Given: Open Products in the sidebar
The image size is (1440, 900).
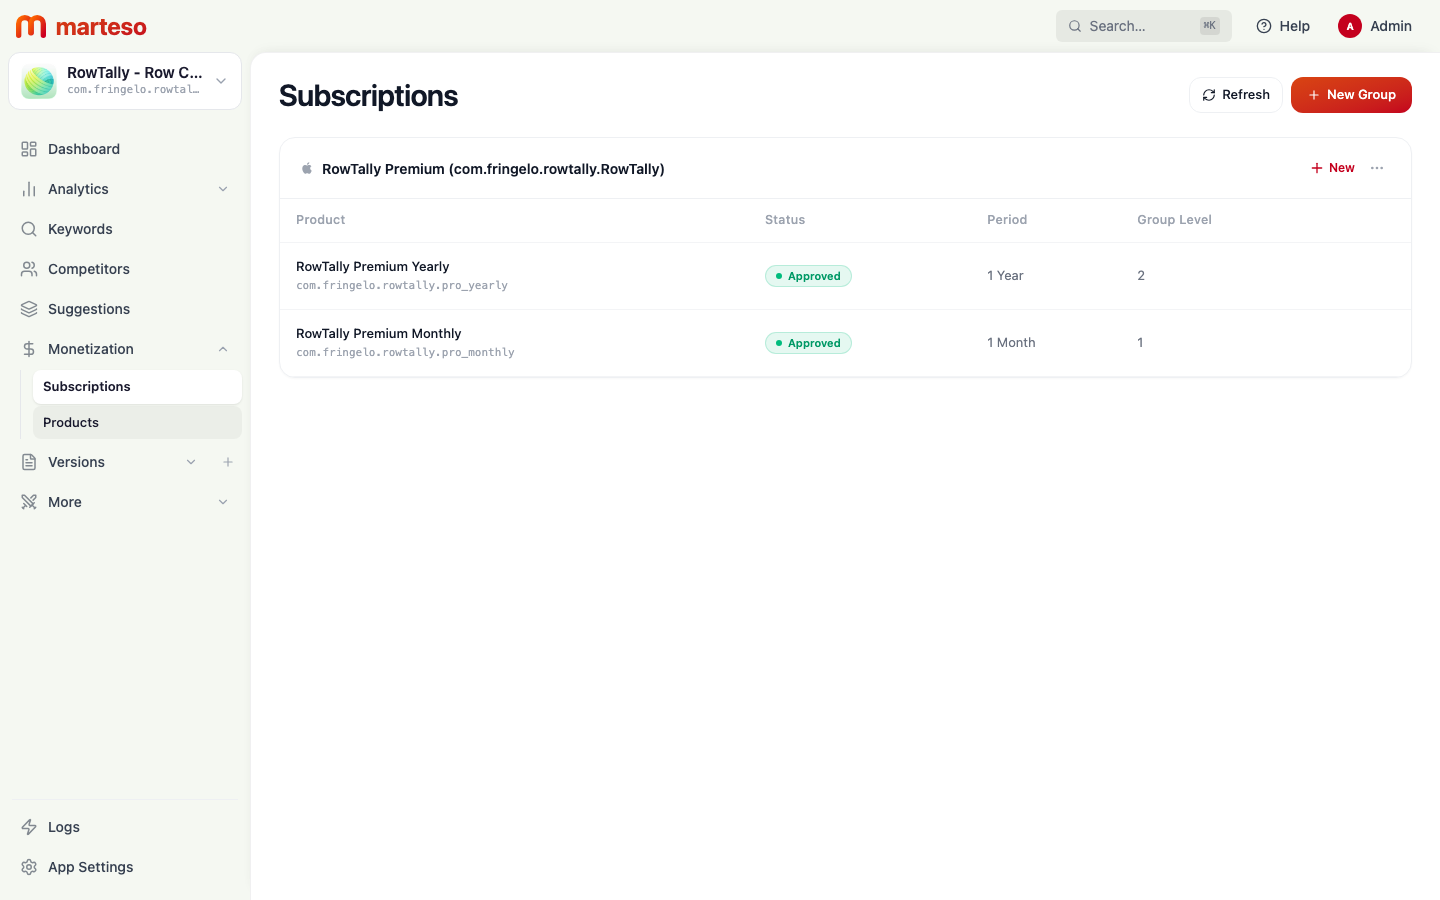Looking at the screenshot, I should 137,422.
